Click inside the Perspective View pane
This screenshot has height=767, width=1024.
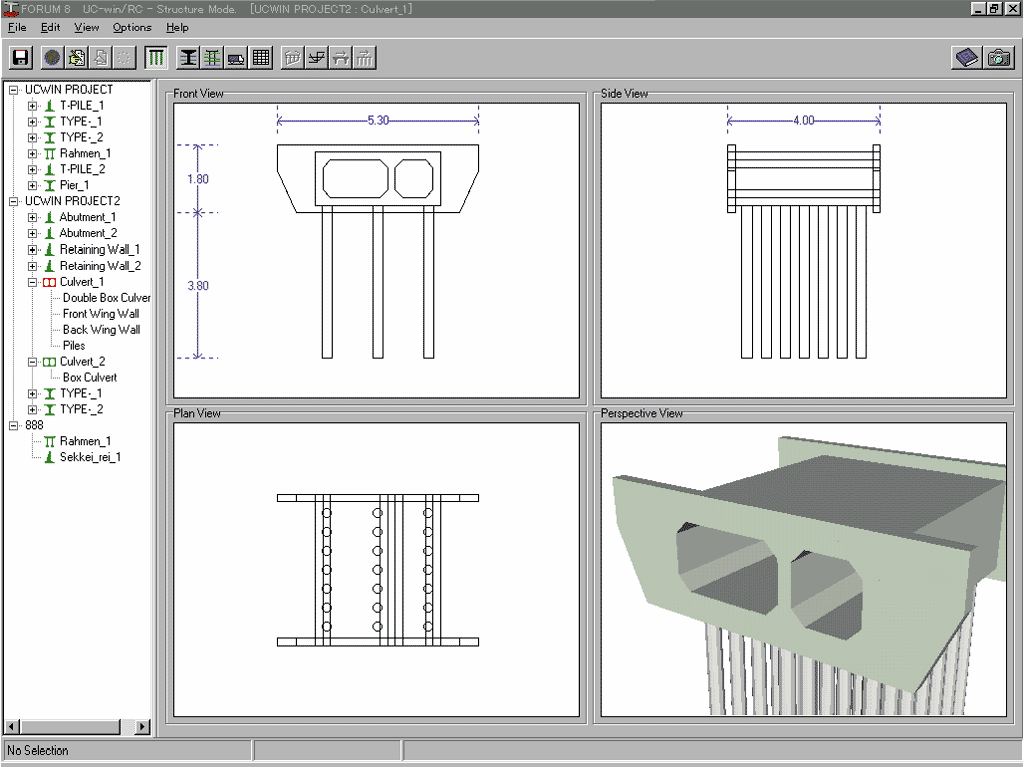click(800, 570)
